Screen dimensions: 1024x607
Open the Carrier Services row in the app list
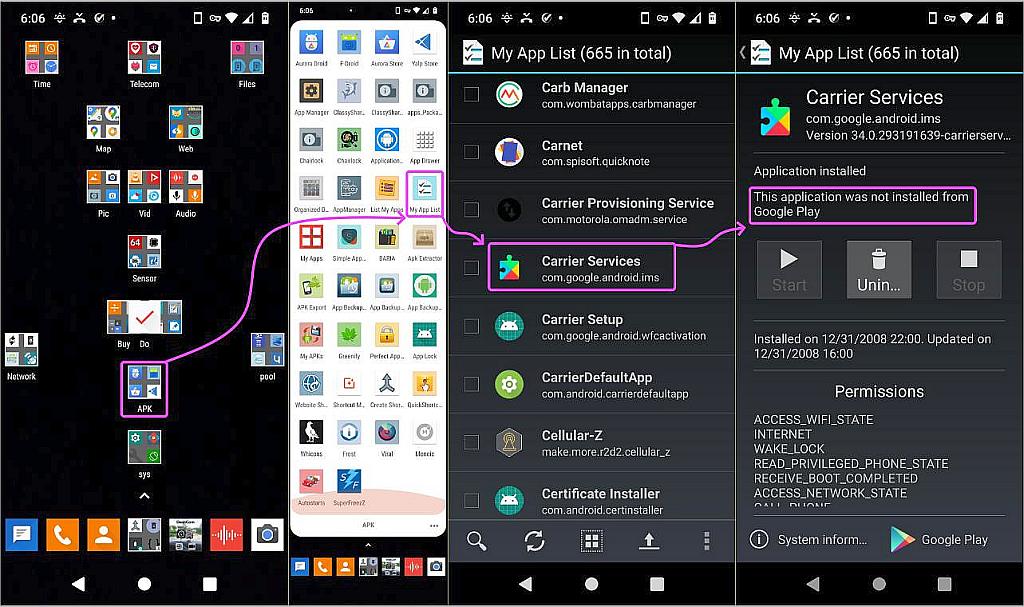click(x=592, y=268)
